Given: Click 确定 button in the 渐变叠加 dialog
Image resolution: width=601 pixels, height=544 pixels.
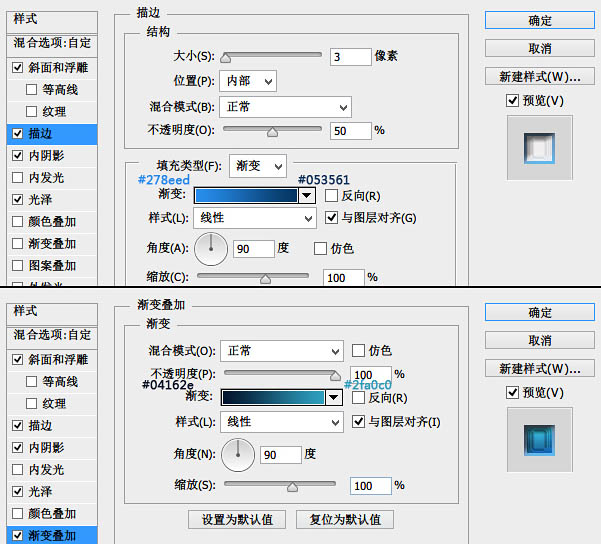Looking at the screenshot, I should [x=540, y=312].
